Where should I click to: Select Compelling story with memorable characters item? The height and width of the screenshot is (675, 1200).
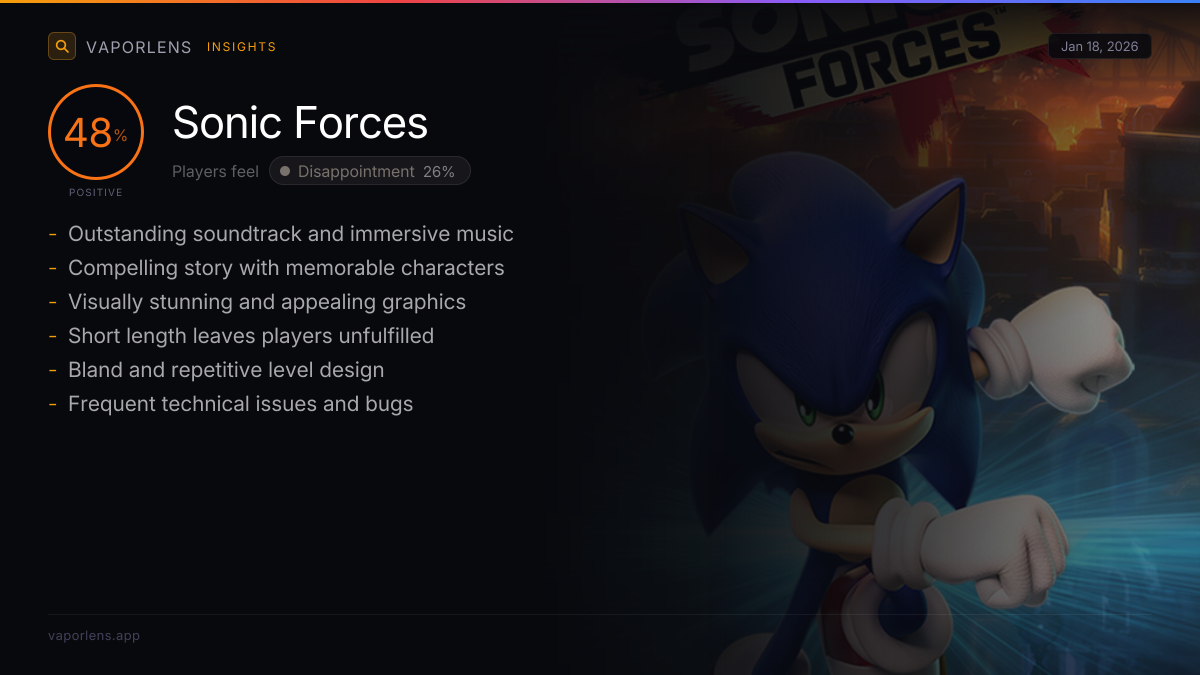(x=286, y=268)
